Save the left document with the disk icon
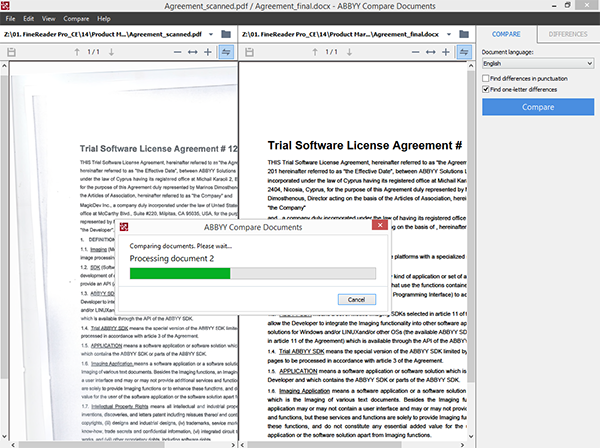This screenshot has height=448, width=600. pos(11,52)
